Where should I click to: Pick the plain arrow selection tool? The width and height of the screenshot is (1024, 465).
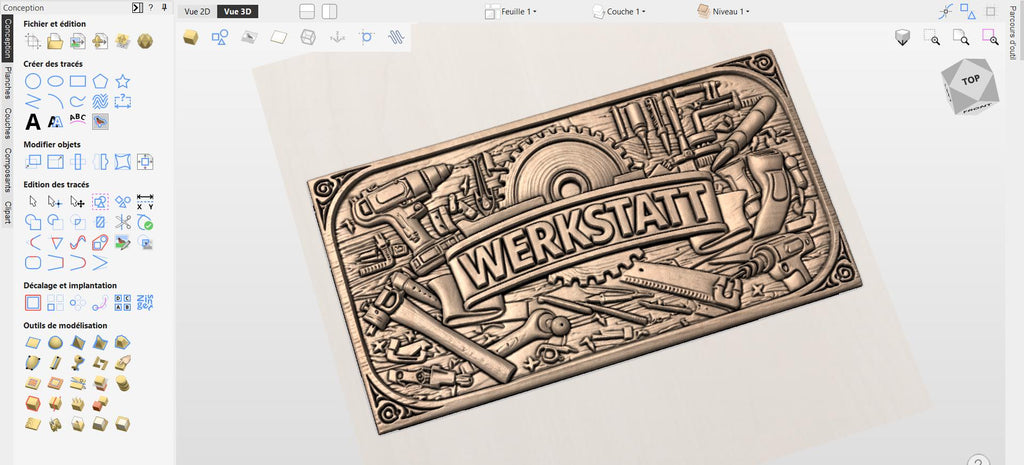click(x=33, y=202)
